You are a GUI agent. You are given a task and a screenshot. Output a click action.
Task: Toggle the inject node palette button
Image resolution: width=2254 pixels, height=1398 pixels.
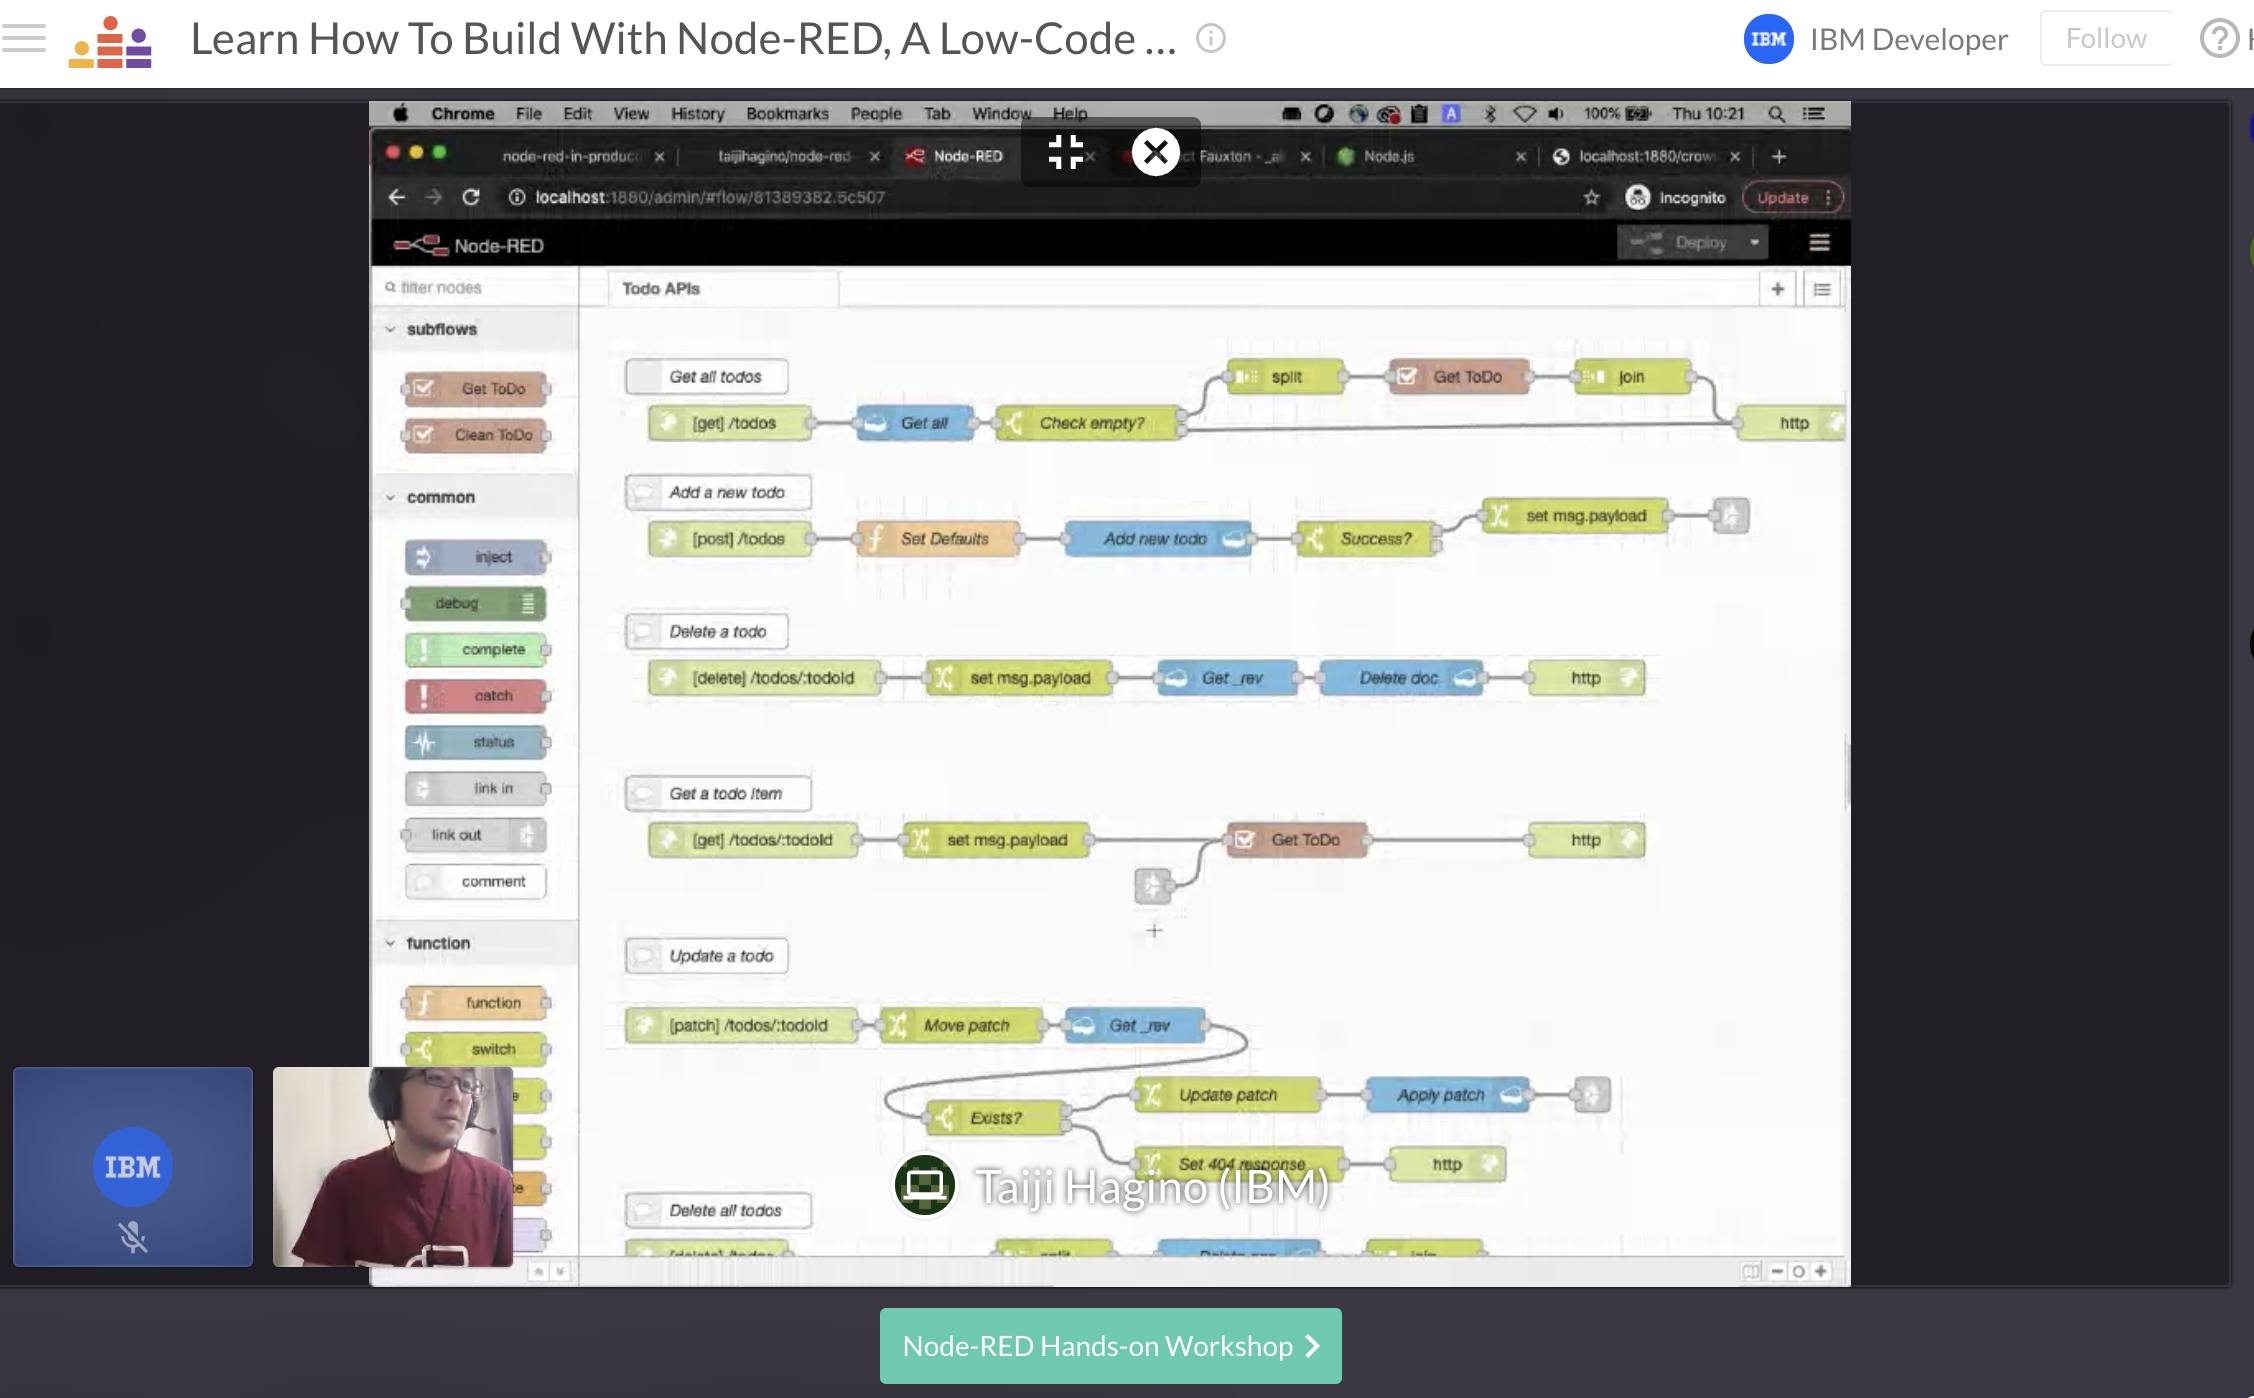(x=476, y=557)
